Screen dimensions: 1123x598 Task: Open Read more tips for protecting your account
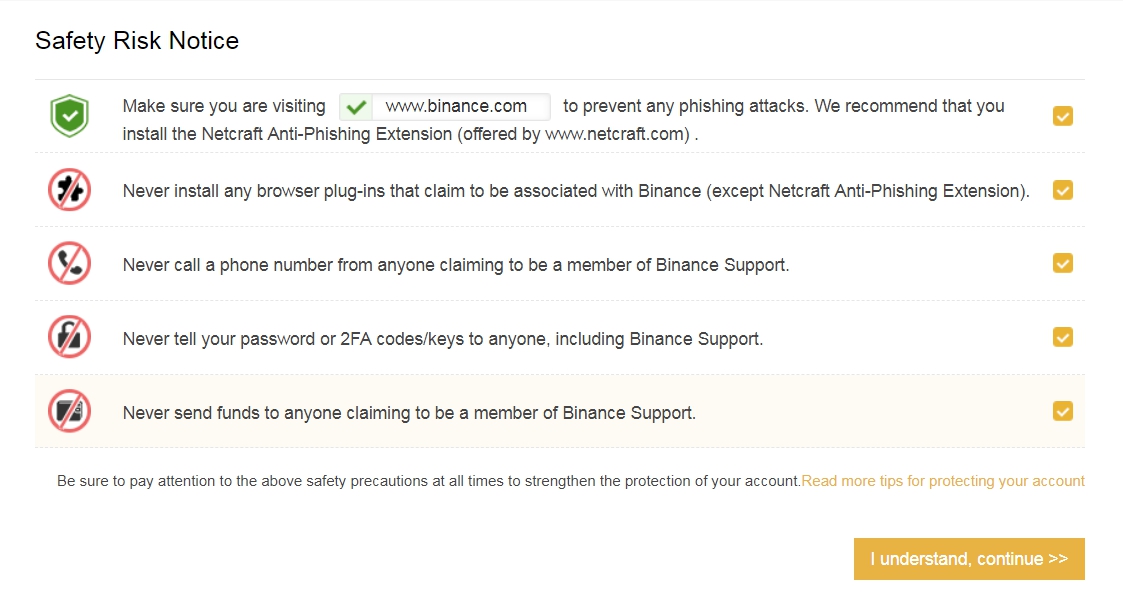point(942,481)
